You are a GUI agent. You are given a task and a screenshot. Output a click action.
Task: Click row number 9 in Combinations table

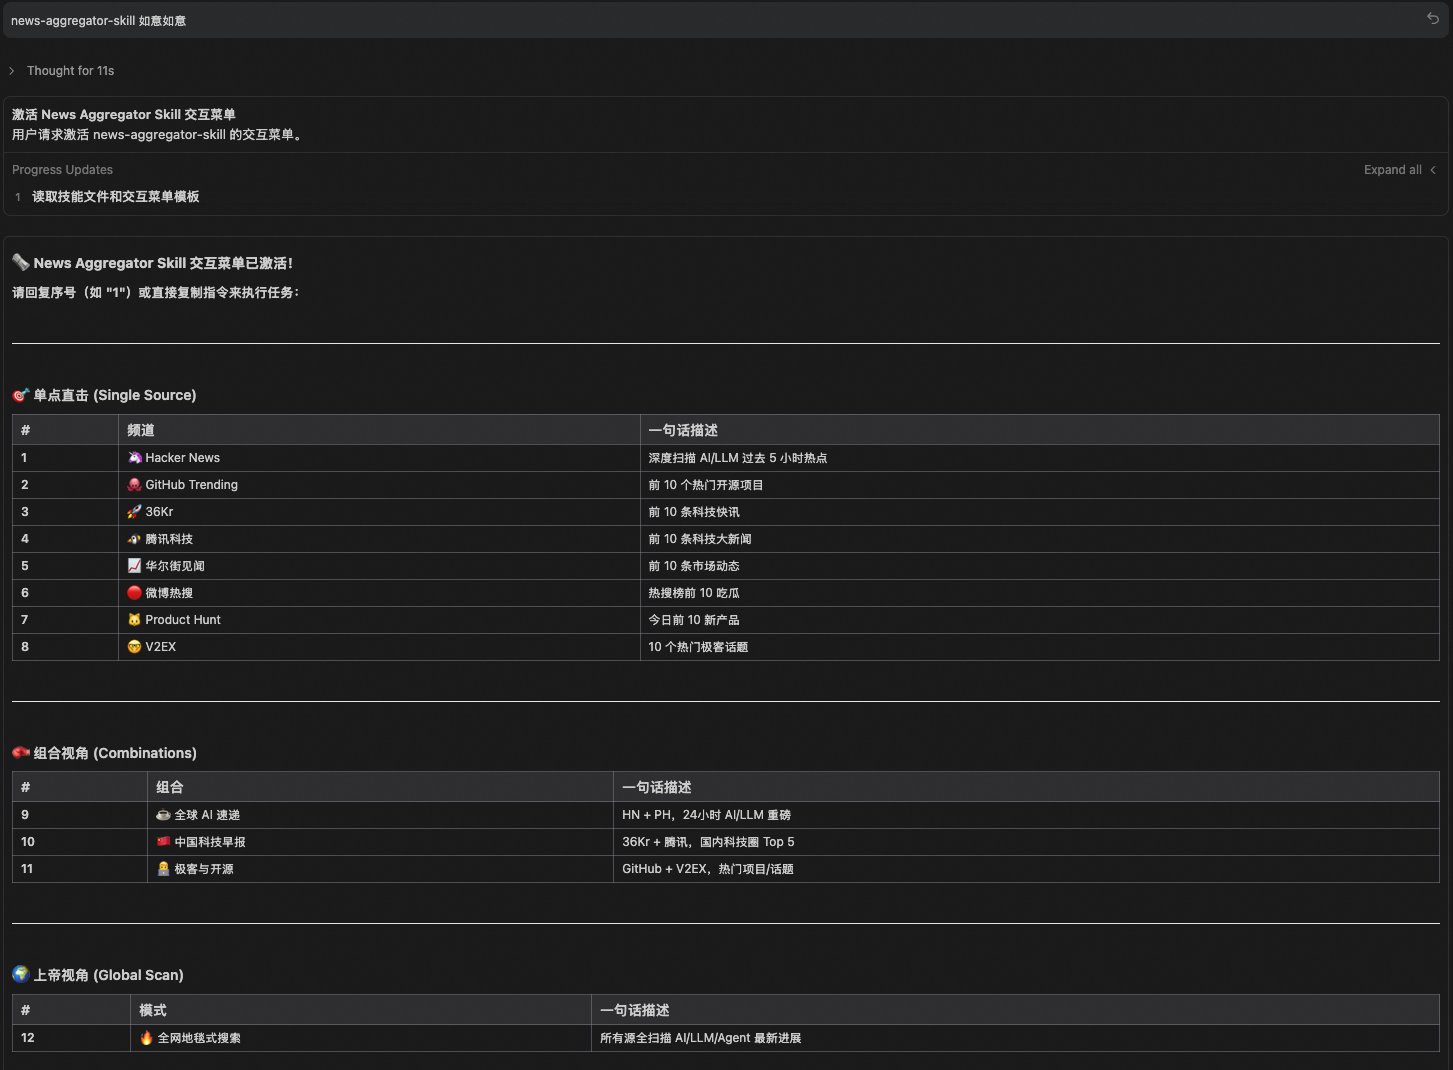click(25, 815)
